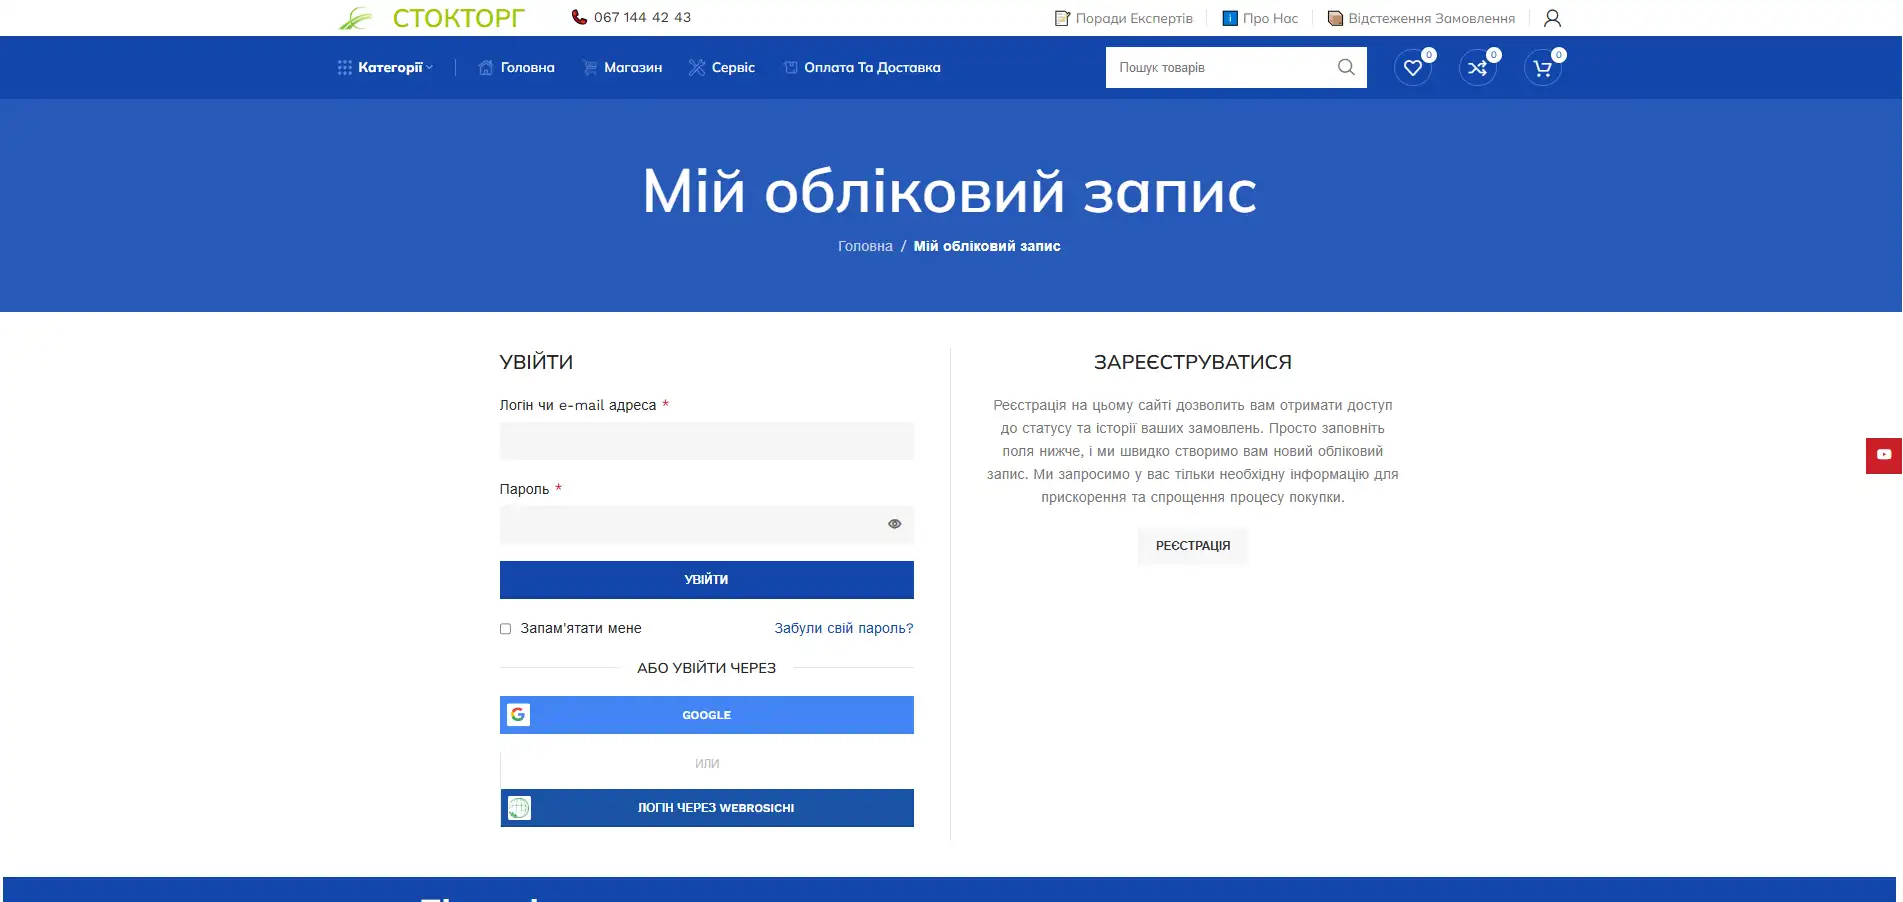Click the info icon by Про Нас
Viewport: 1903px width, 902px height.
click(x=1230, y=18)
